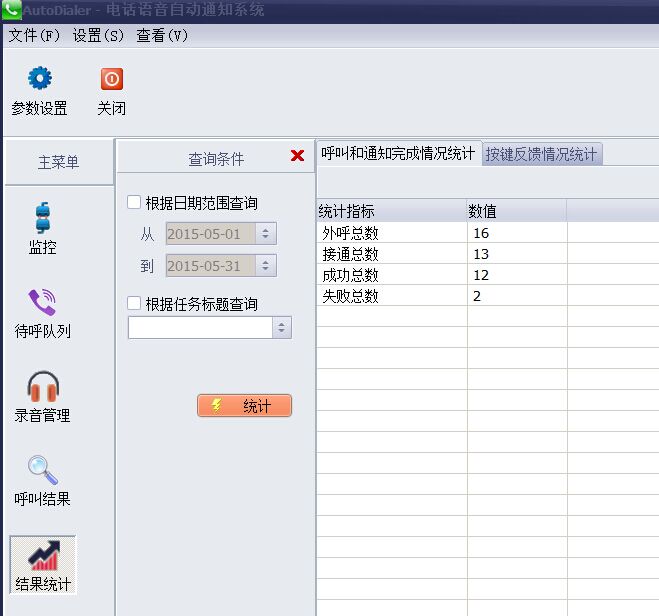
Task: Open 录音管理 headphone icon
Action: coord(42,386)
